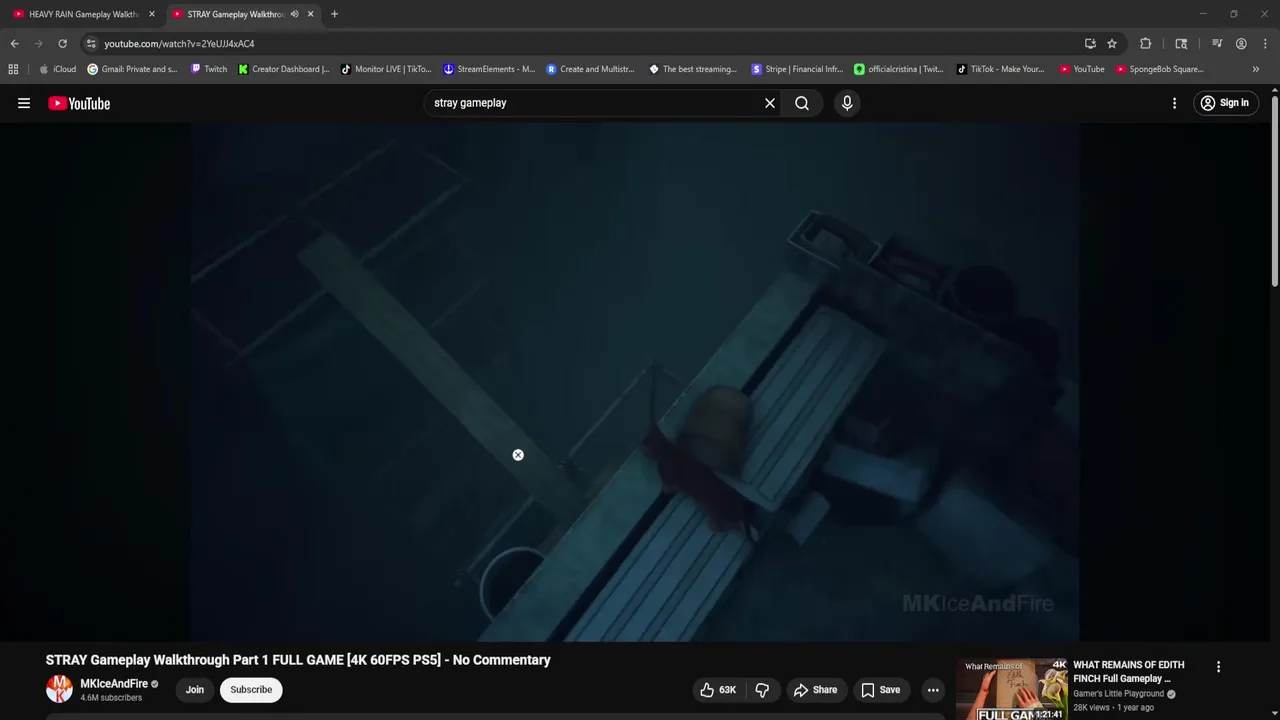Install app from the address bar icon
This screenshot has height=720, width=1280.
coord(1090,44)
